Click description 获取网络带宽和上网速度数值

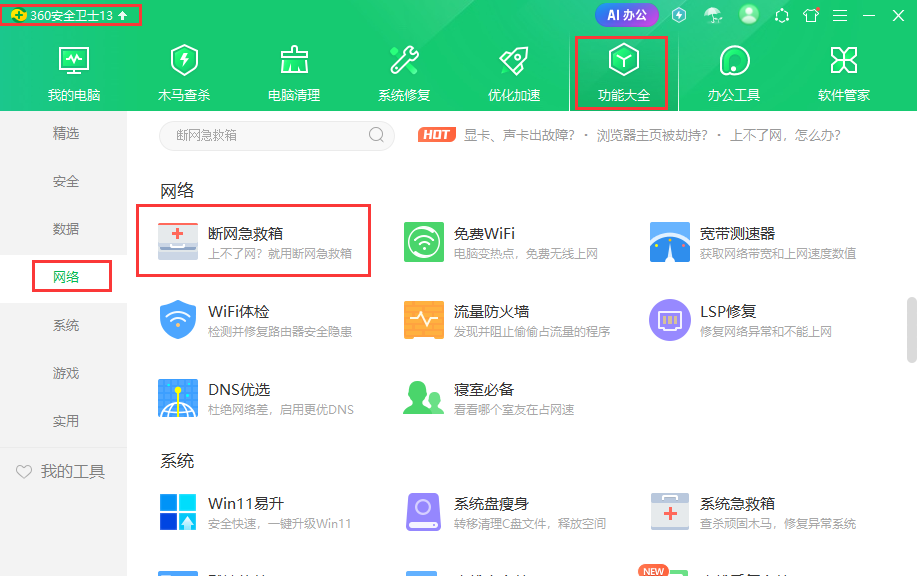point(778,254)
